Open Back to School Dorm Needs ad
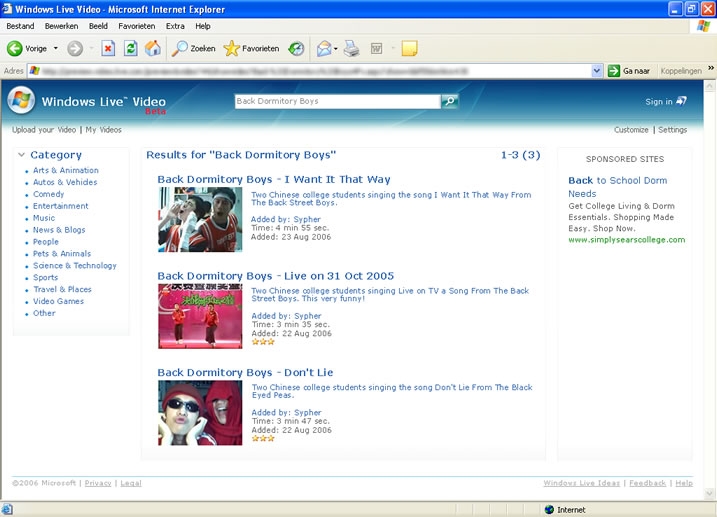 coord(617,187)
